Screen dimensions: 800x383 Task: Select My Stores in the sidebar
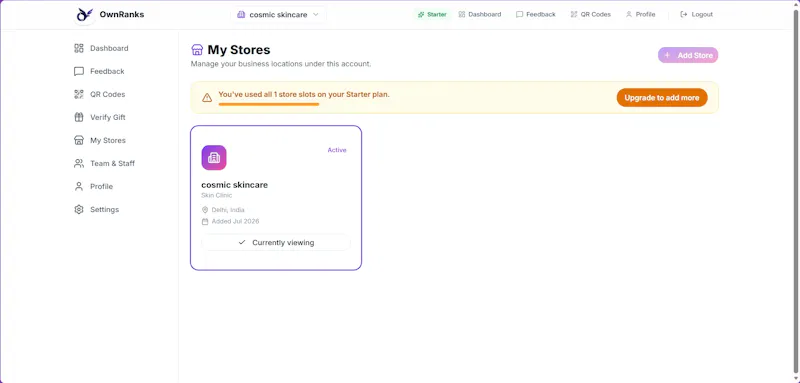pyautogui.click(x=99, y=140)
